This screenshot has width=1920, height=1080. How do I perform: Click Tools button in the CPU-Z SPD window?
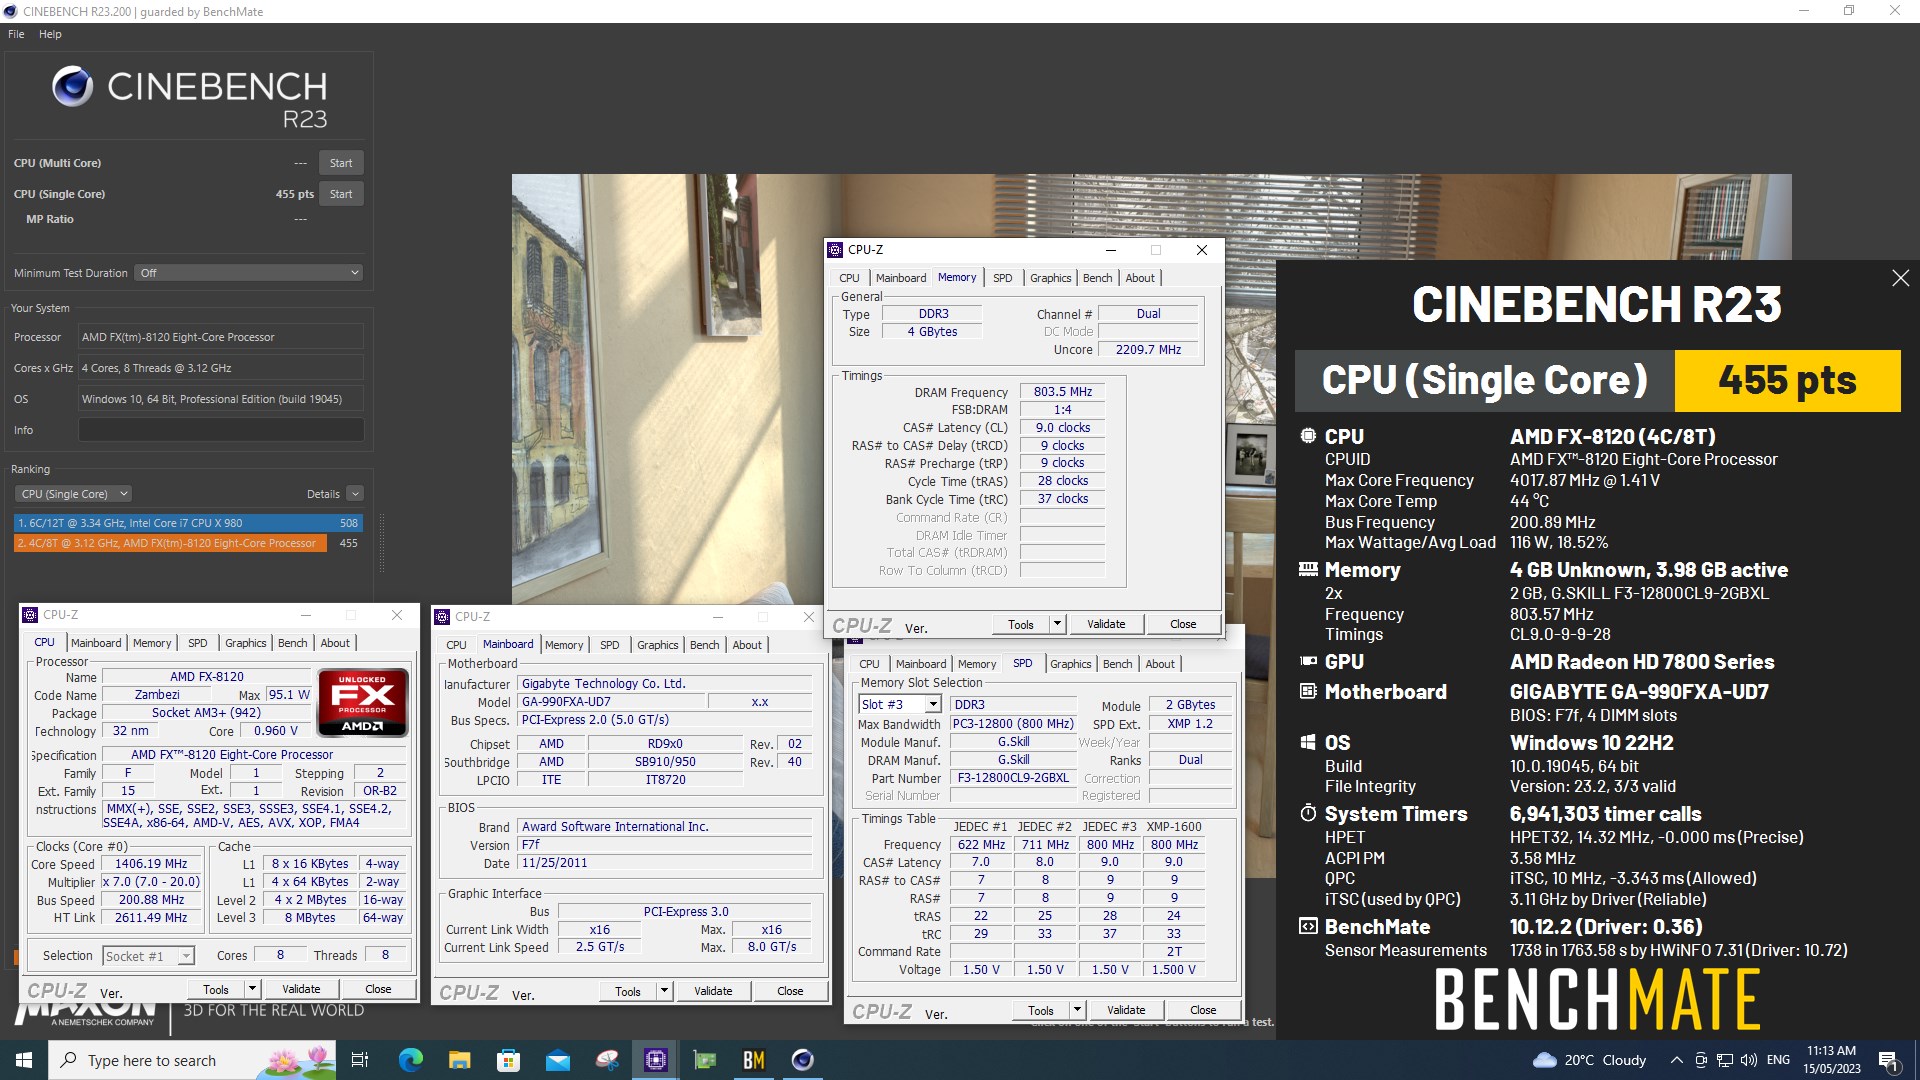tap(1041, 1010)
